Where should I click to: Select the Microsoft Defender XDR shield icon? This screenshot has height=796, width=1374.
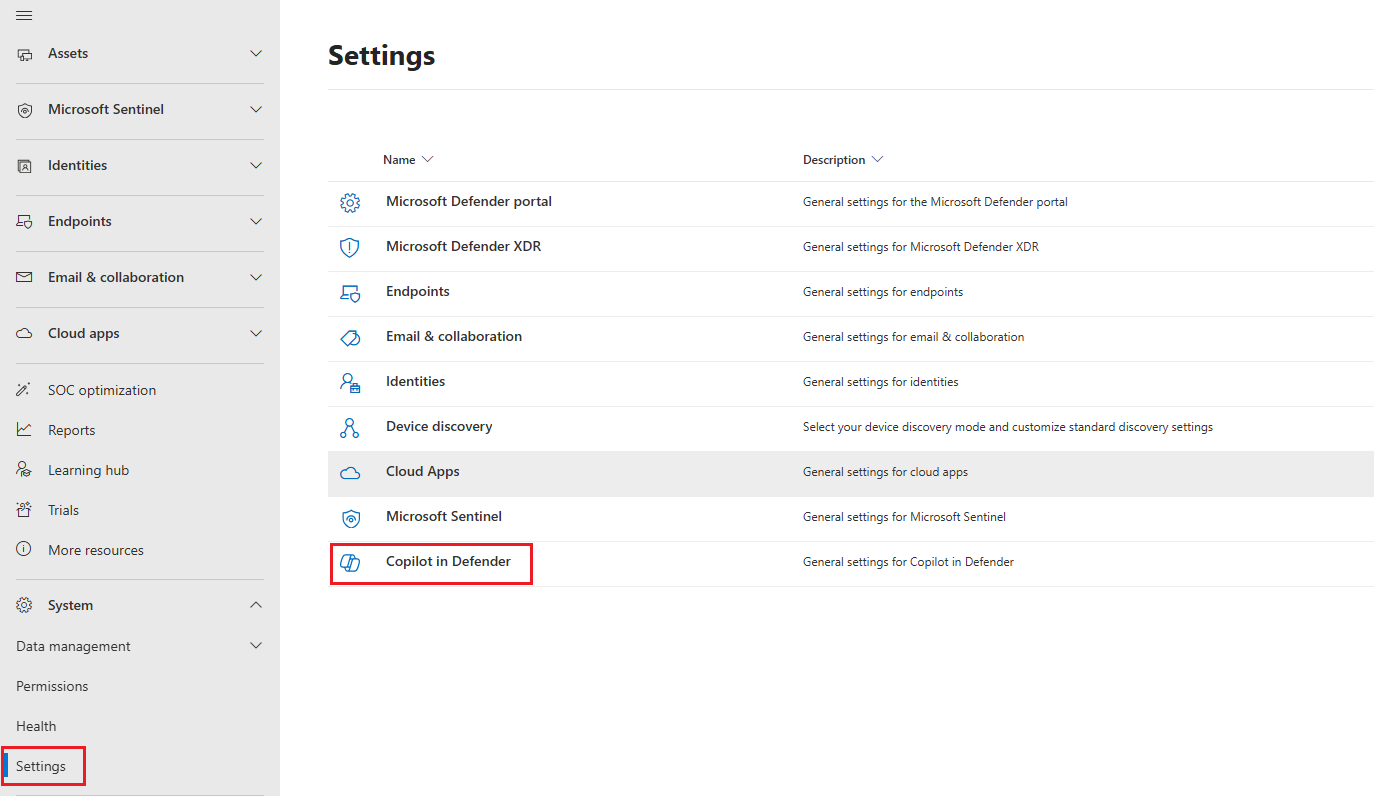click(x=350, y=246)
